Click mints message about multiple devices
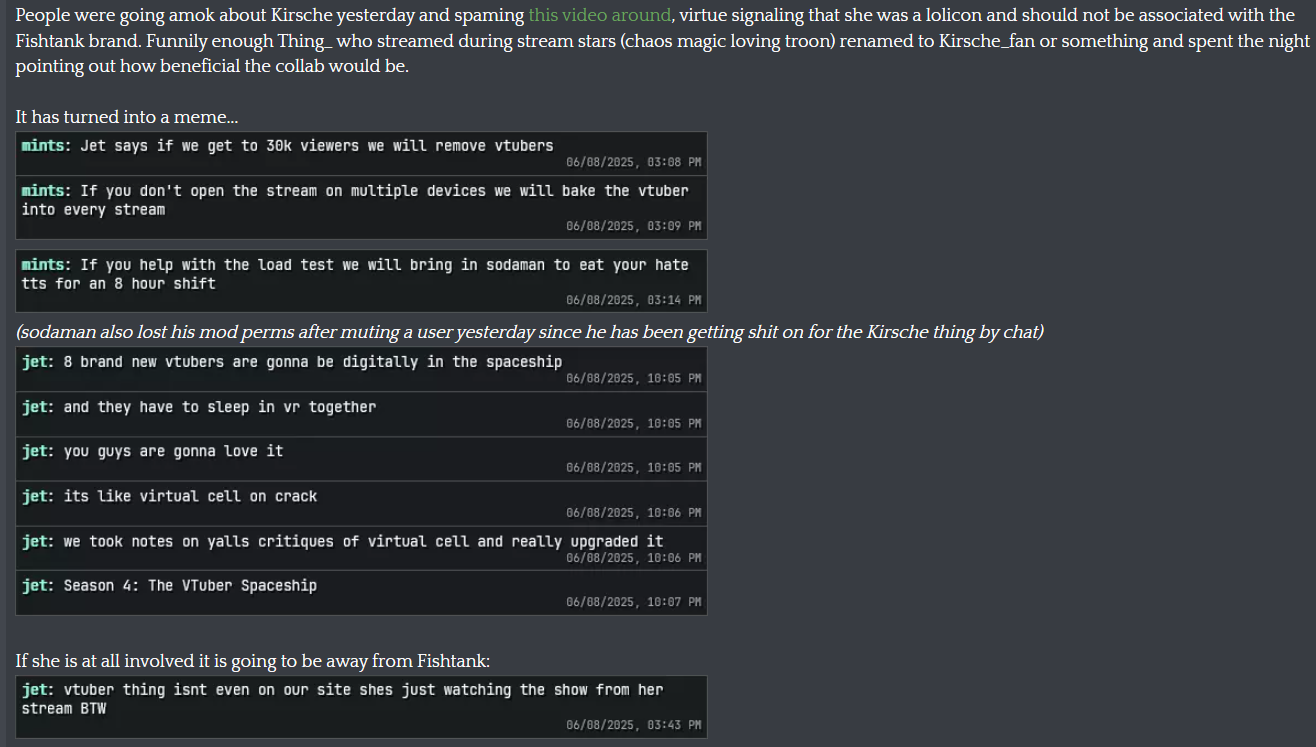This screenshot has height=747, width=1316. pos(361,208)
